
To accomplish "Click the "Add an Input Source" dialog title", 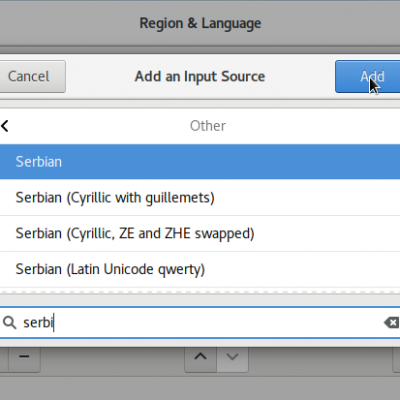I will (200, 76).
